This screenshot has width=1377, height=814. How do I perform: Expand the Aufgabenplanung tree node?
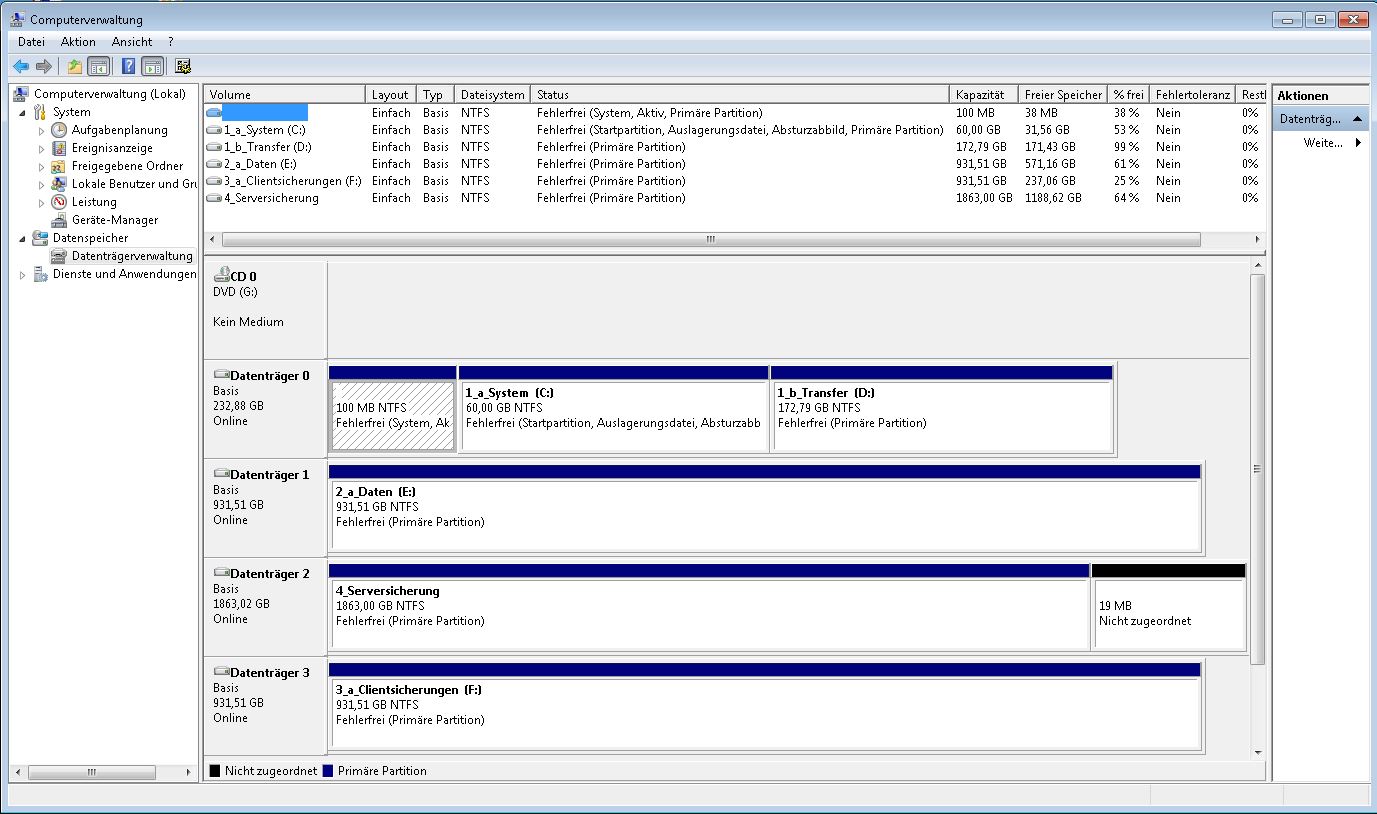coord(42,131)
